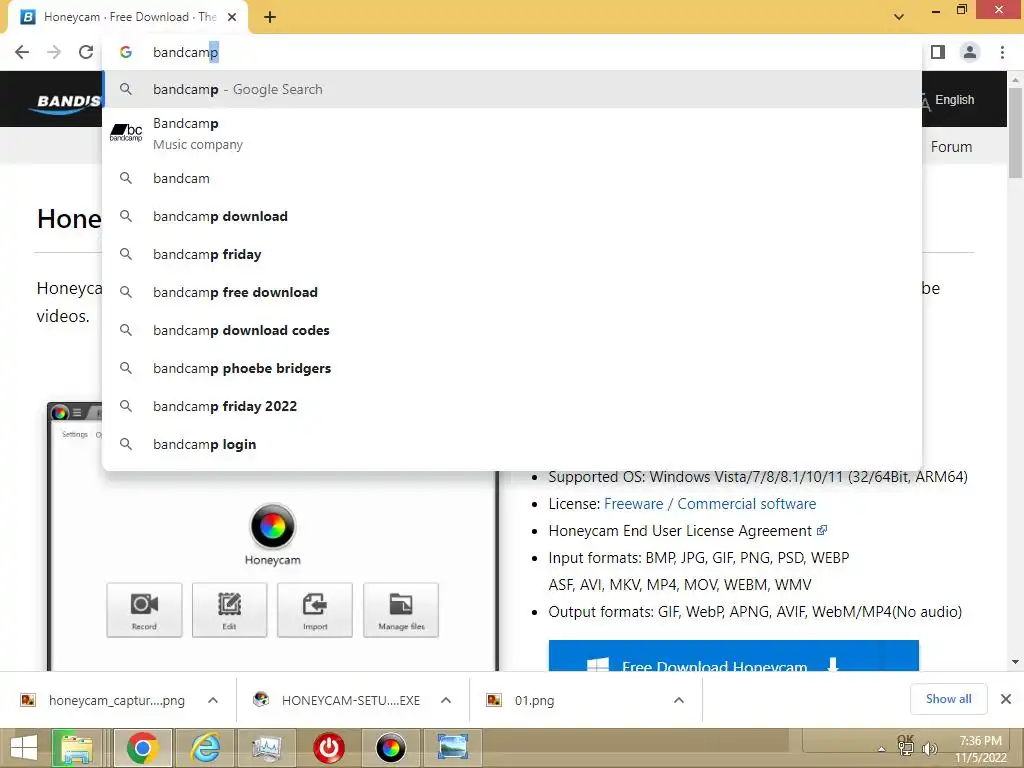Expand options for HONEYCAM-SETU....EXE download
1024x768 pixels.
click(x=446, y=700)
